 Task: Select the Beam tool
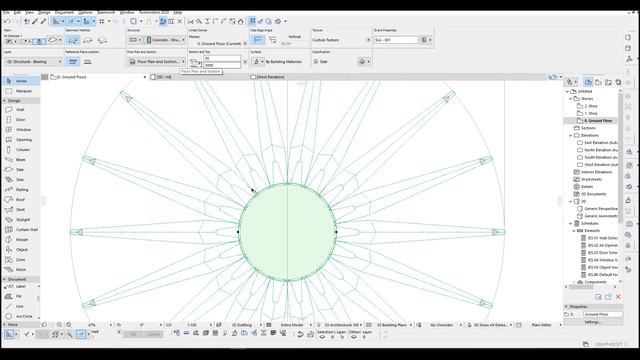[20, 160]
